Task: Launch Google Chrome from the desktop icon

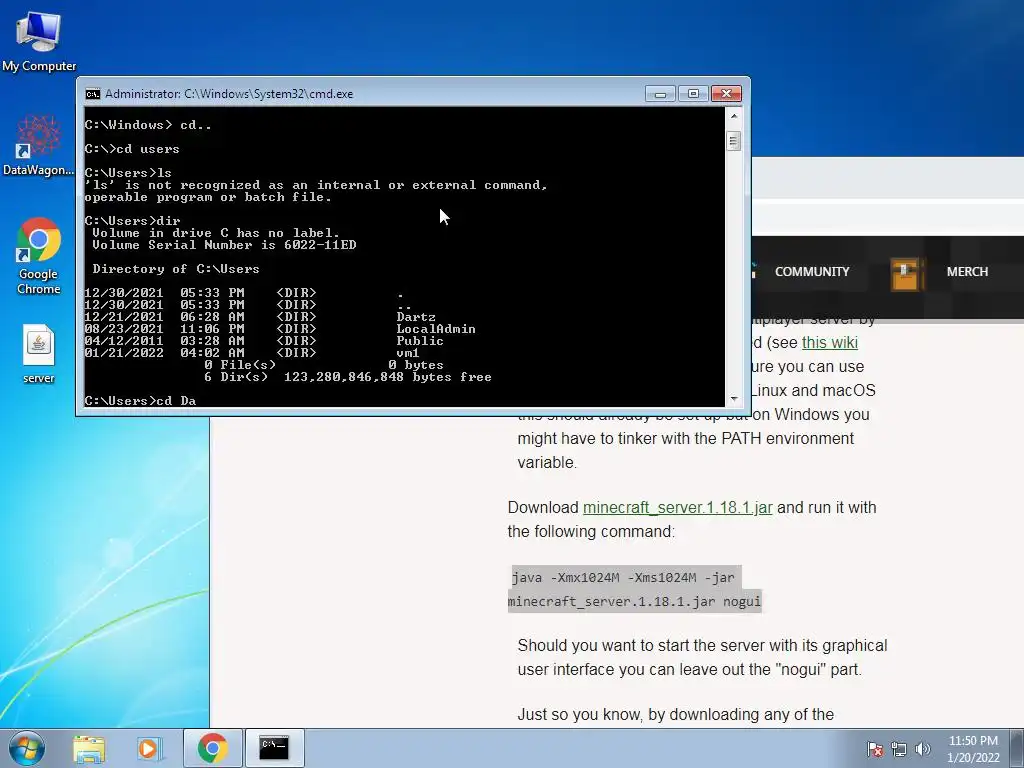Action: click(39, 255)
